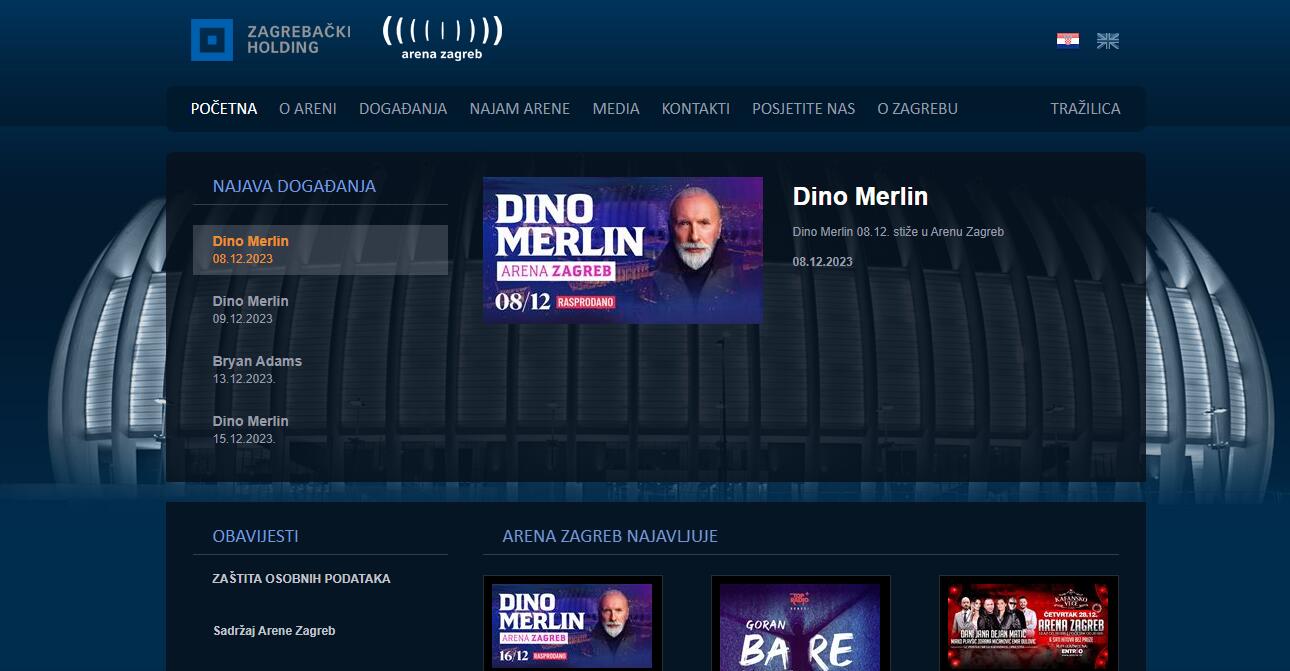Select Dino Merlin 08.12.2023 event

[x=320, y=250]
